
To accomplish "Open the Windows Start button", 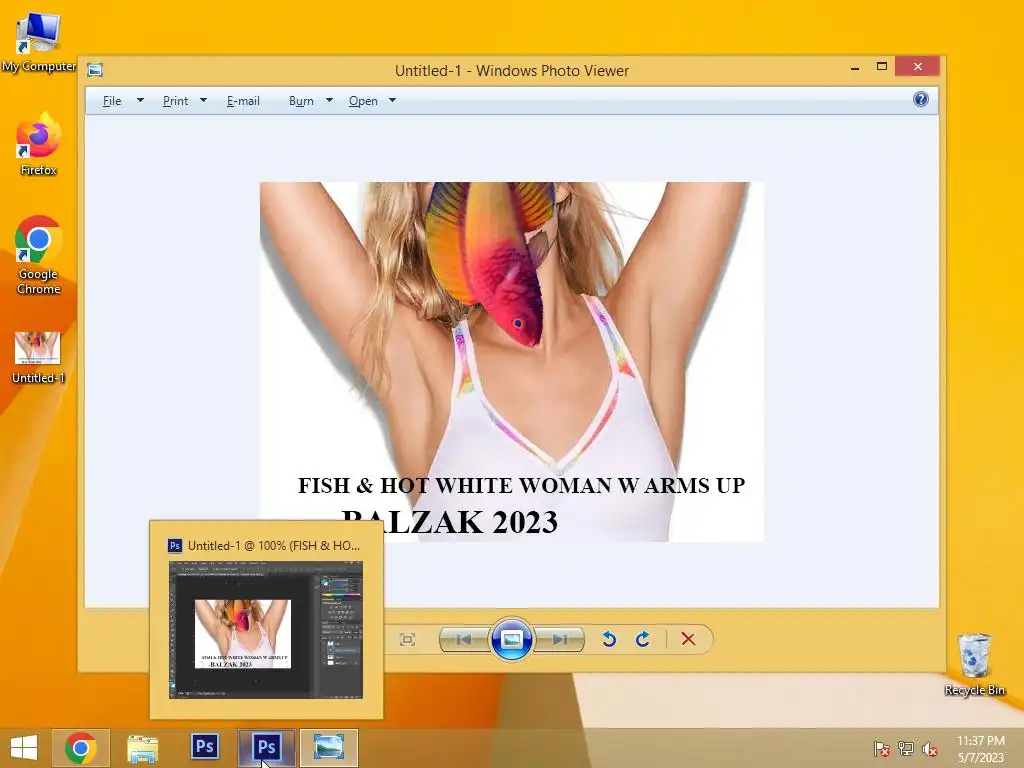I will point(24,748).
